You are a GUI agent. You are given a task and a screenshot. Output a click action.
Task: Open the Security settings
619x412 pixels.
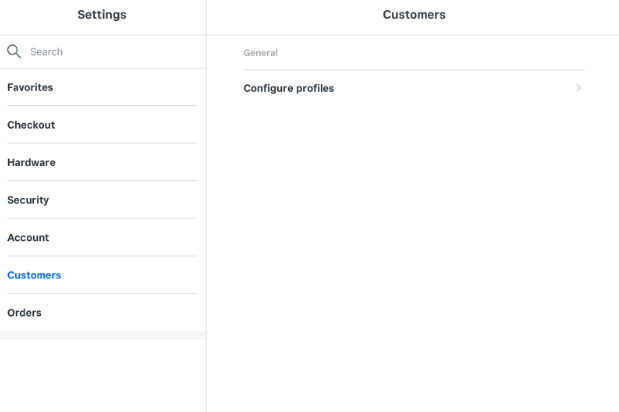point(28,200)
